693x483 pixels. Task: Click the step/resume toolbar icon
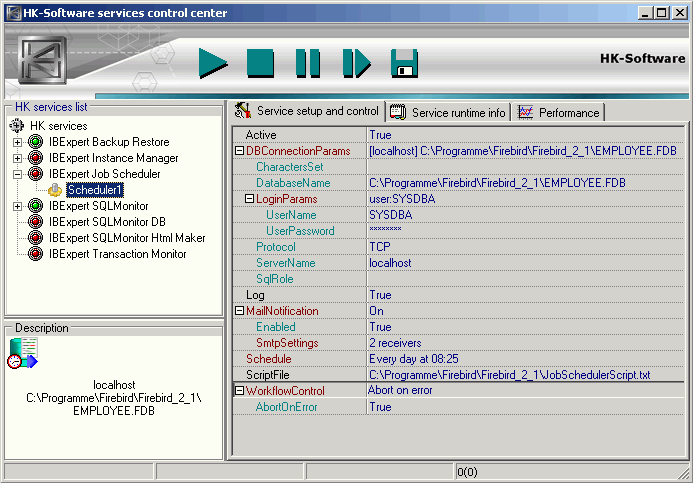tap(356, 63)
